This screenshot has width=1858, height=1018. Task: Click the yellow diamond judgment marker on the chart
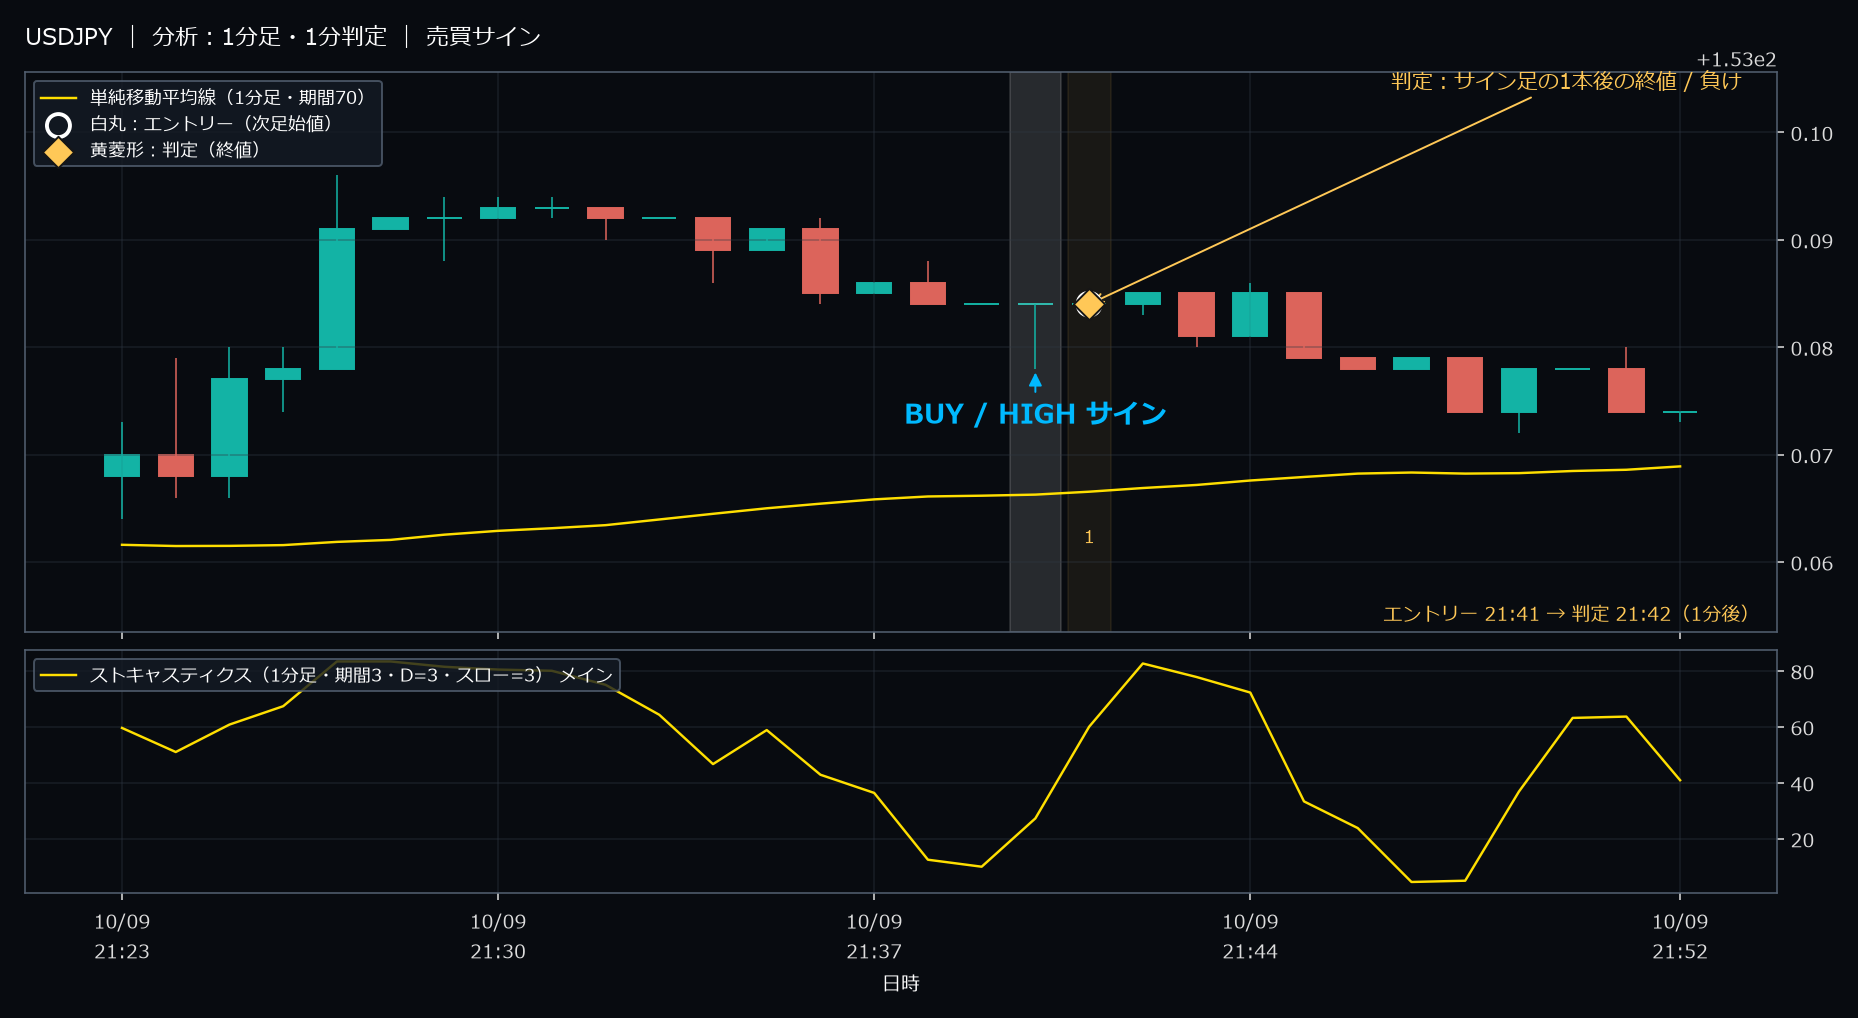click(x=1089, y=304)
